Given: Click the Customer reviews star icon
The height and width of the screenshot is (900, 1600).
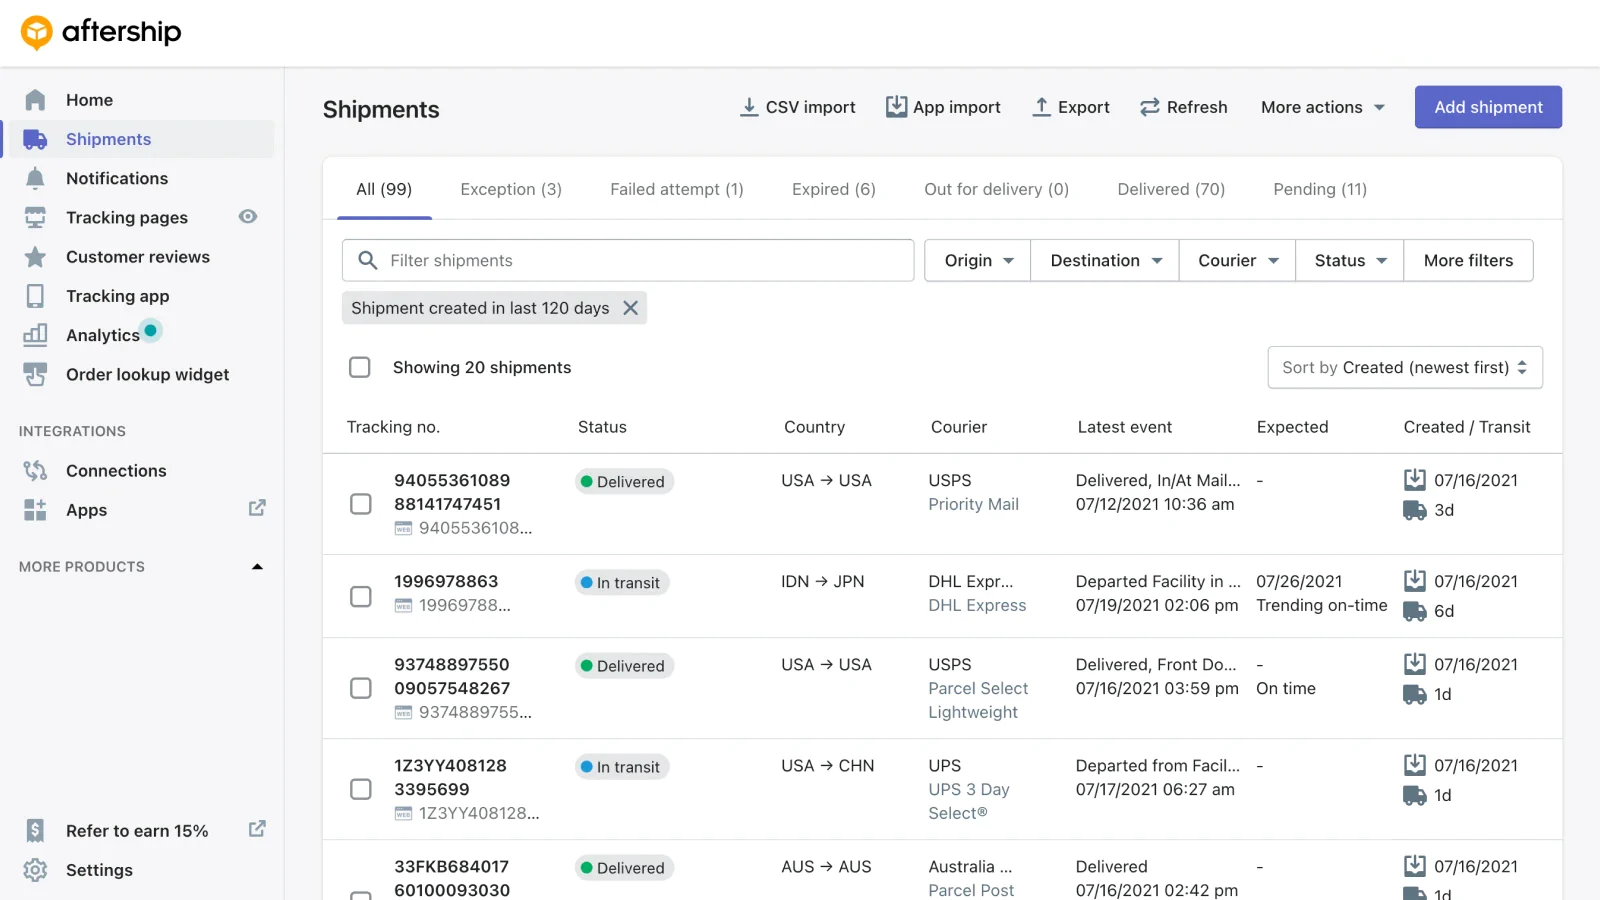Looking at the screenshot, I should pyautogui.click(x=35, y=257).
